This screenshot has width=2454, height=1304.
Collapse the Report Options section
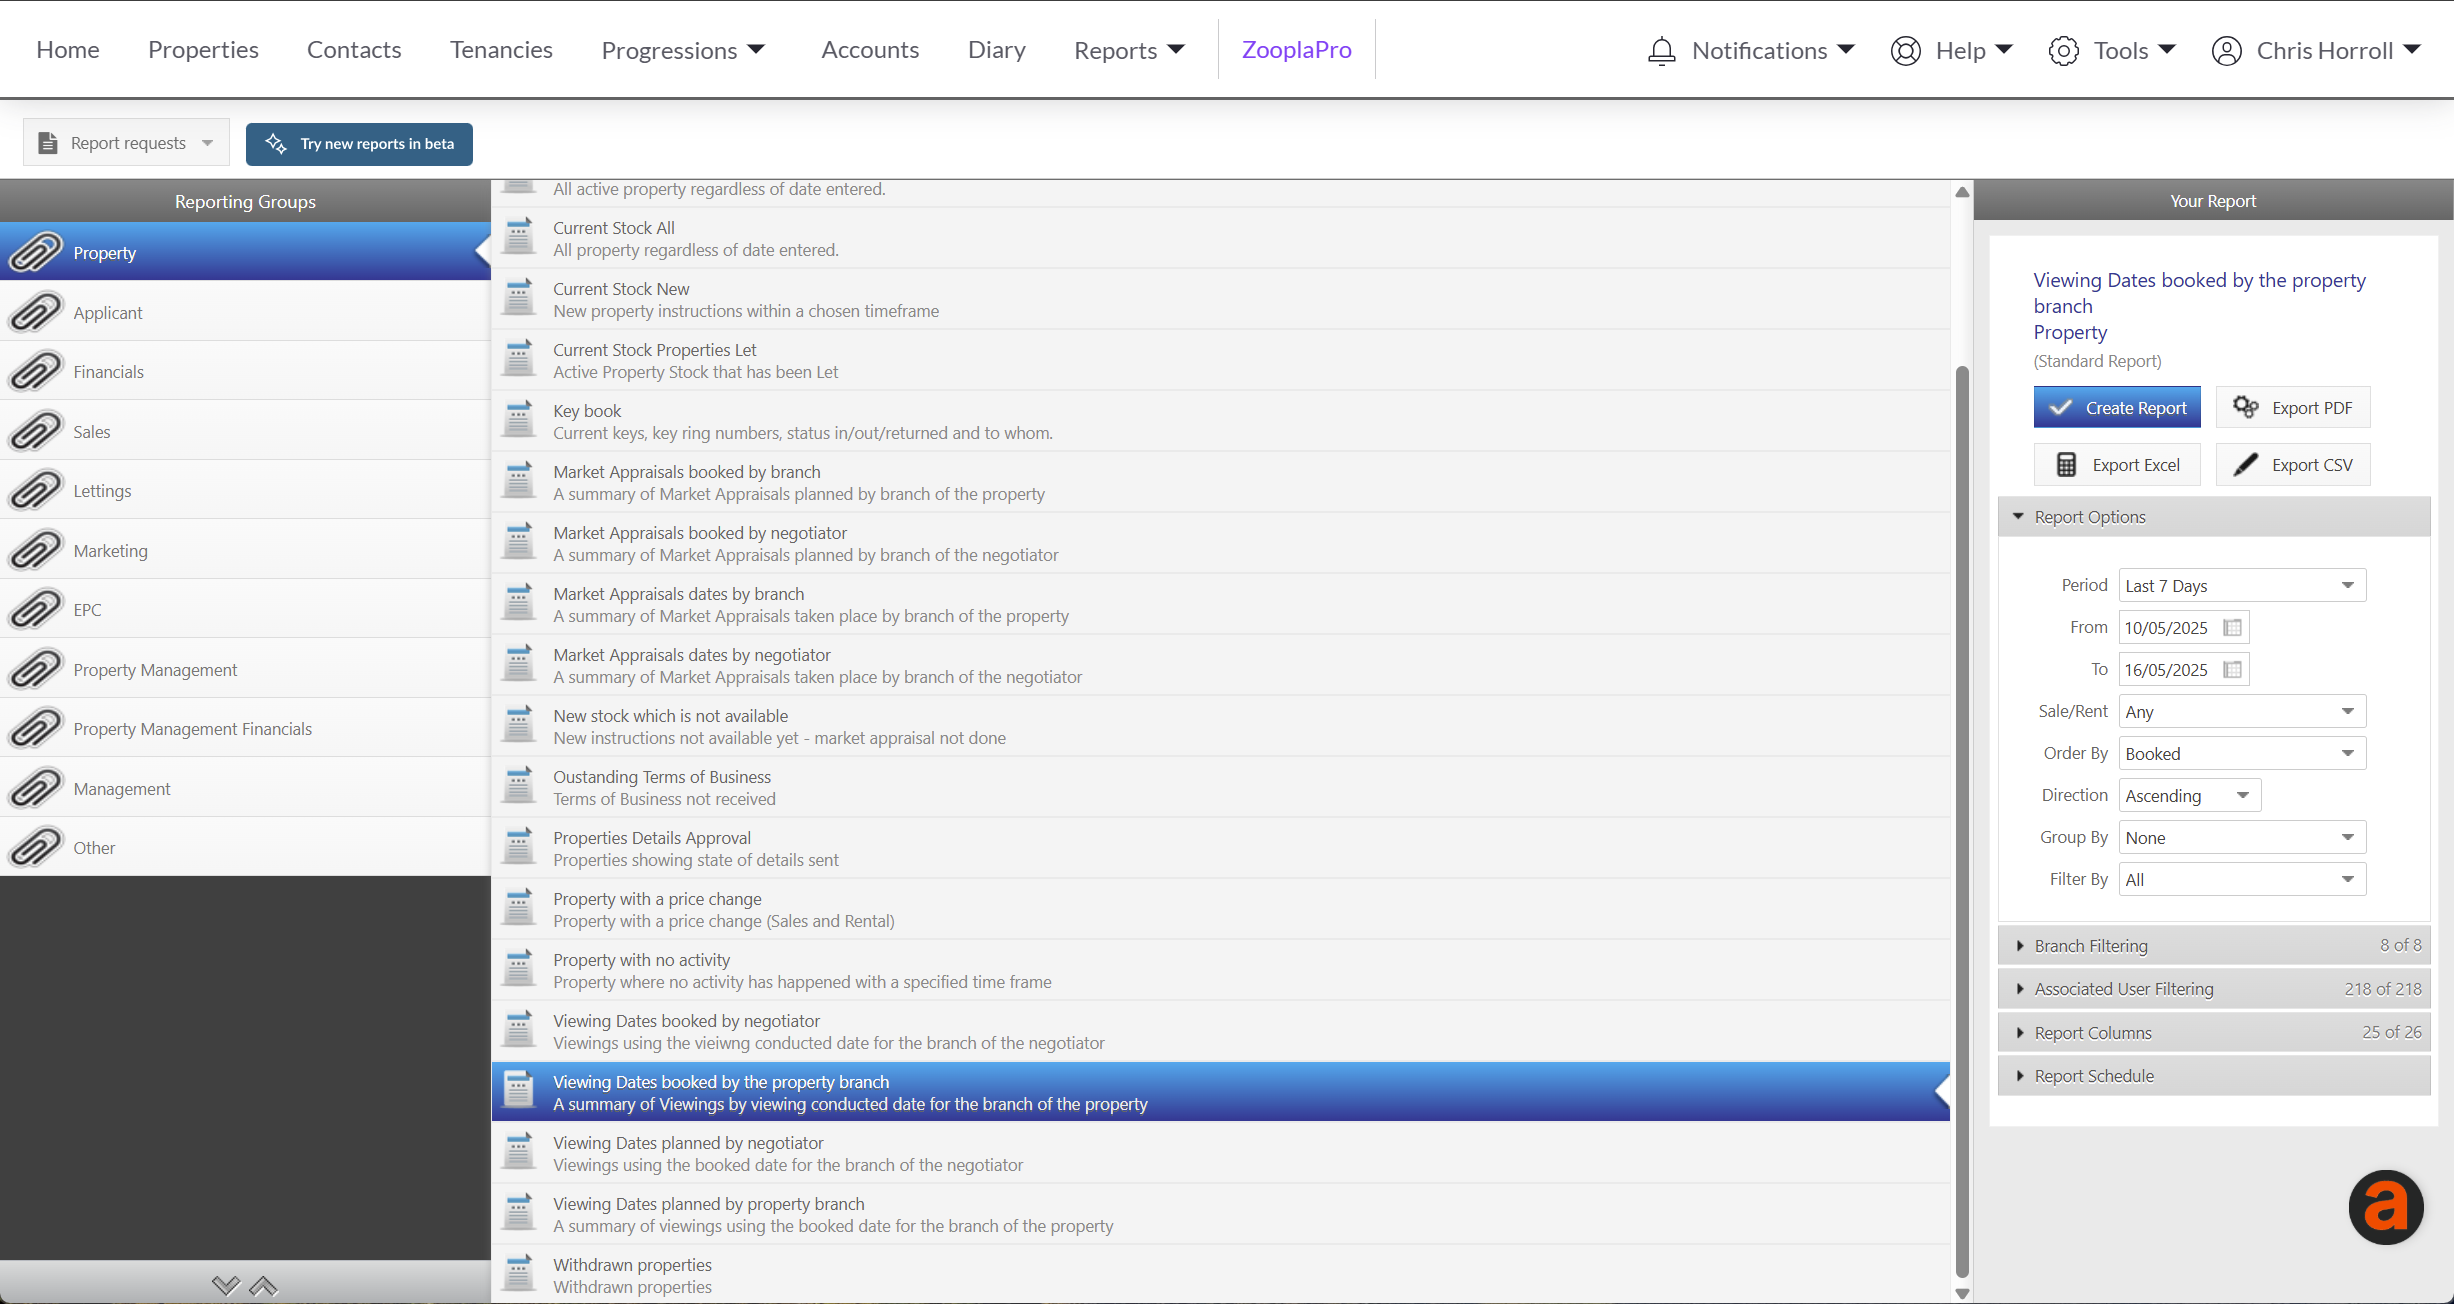pos(2213,516)
